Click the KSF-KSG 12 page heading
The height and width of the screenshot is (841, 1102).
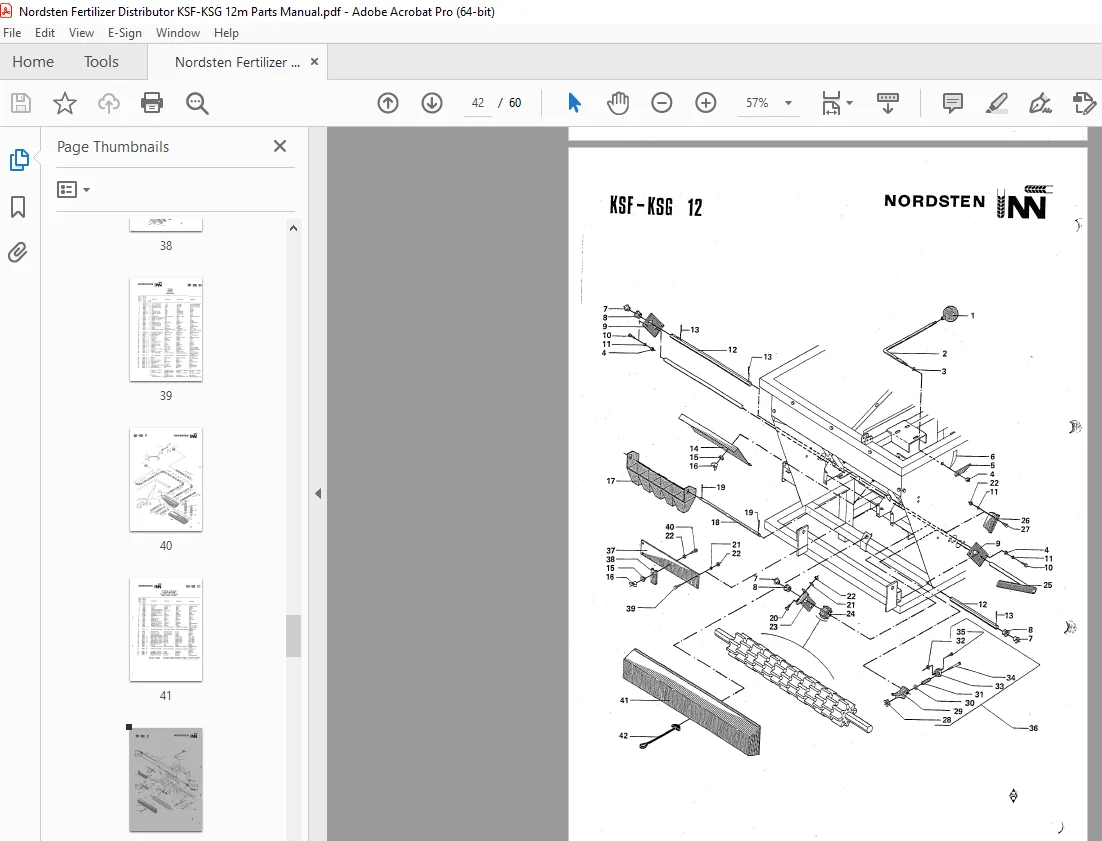(655, 207)
